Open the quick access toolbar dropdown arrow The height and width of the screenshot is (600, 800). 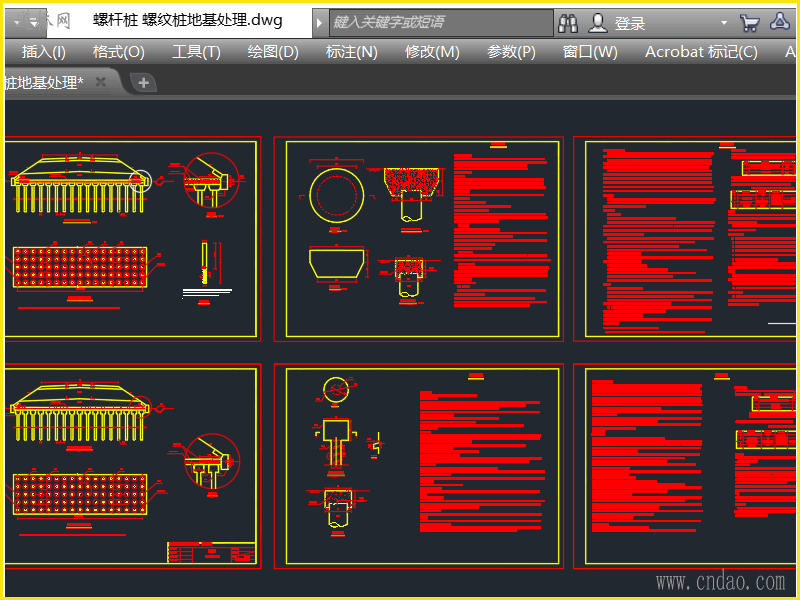tap(33, 23)
